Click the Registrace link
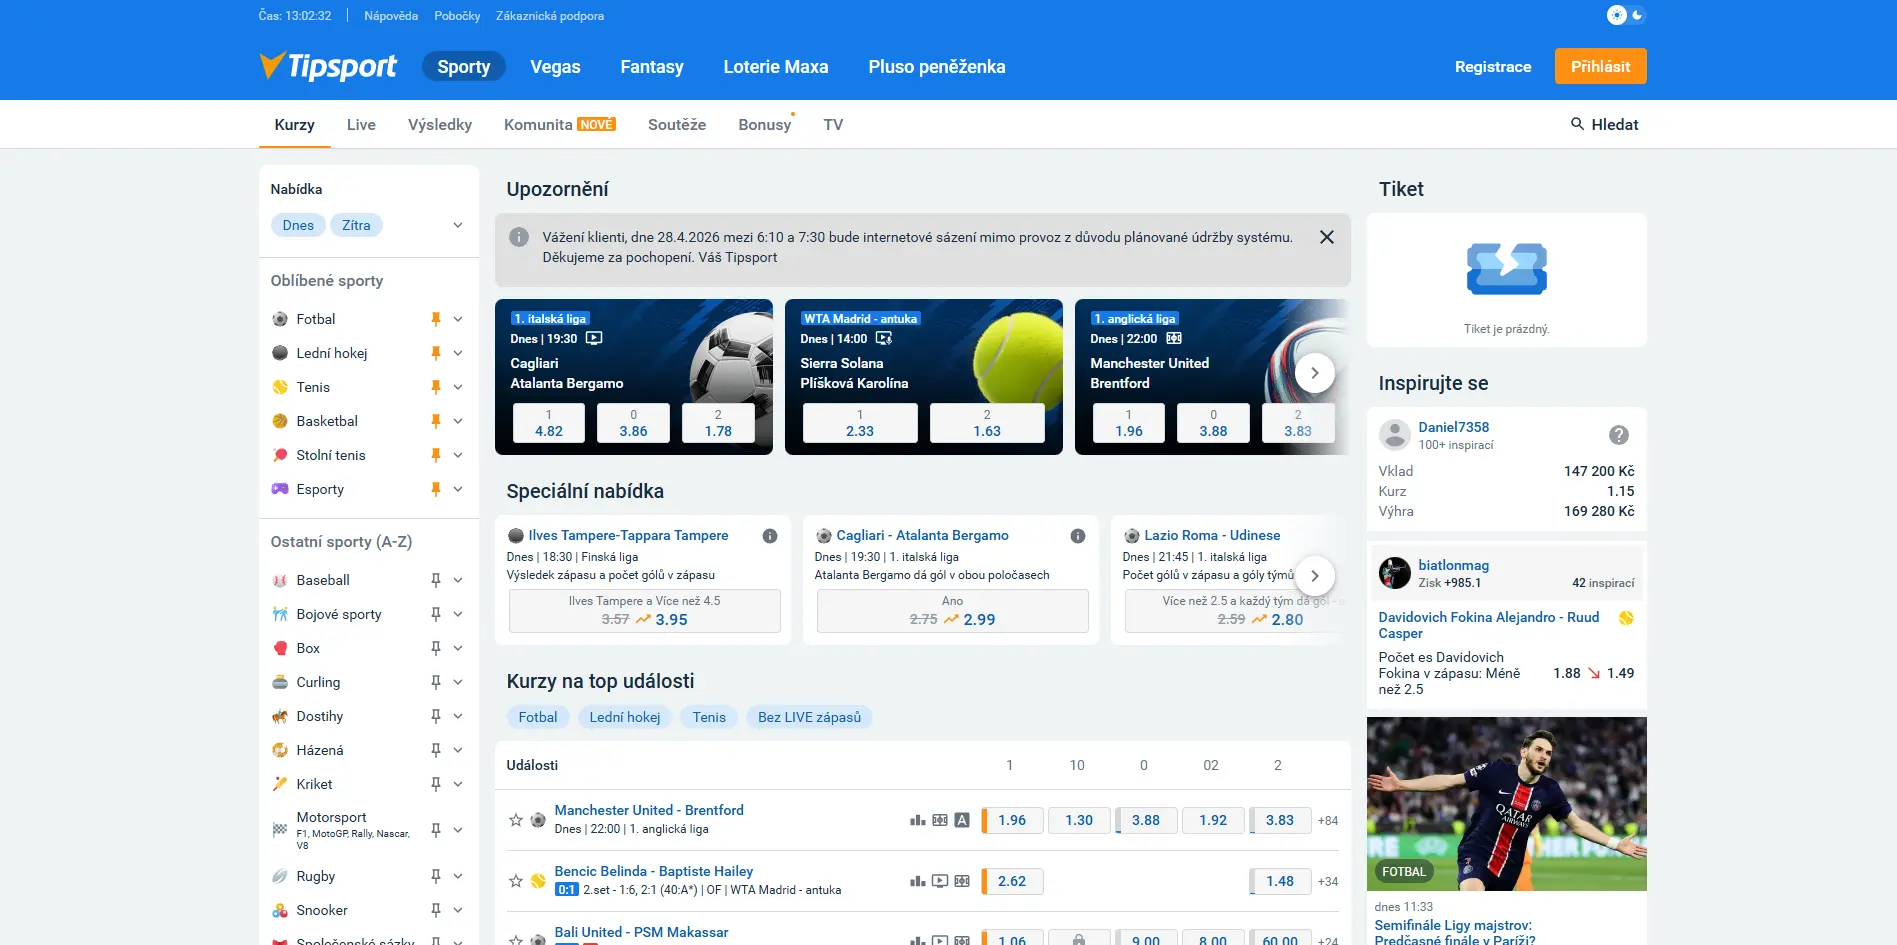The height and width of the screenshot is (945, 1897). coord(1493,67)
